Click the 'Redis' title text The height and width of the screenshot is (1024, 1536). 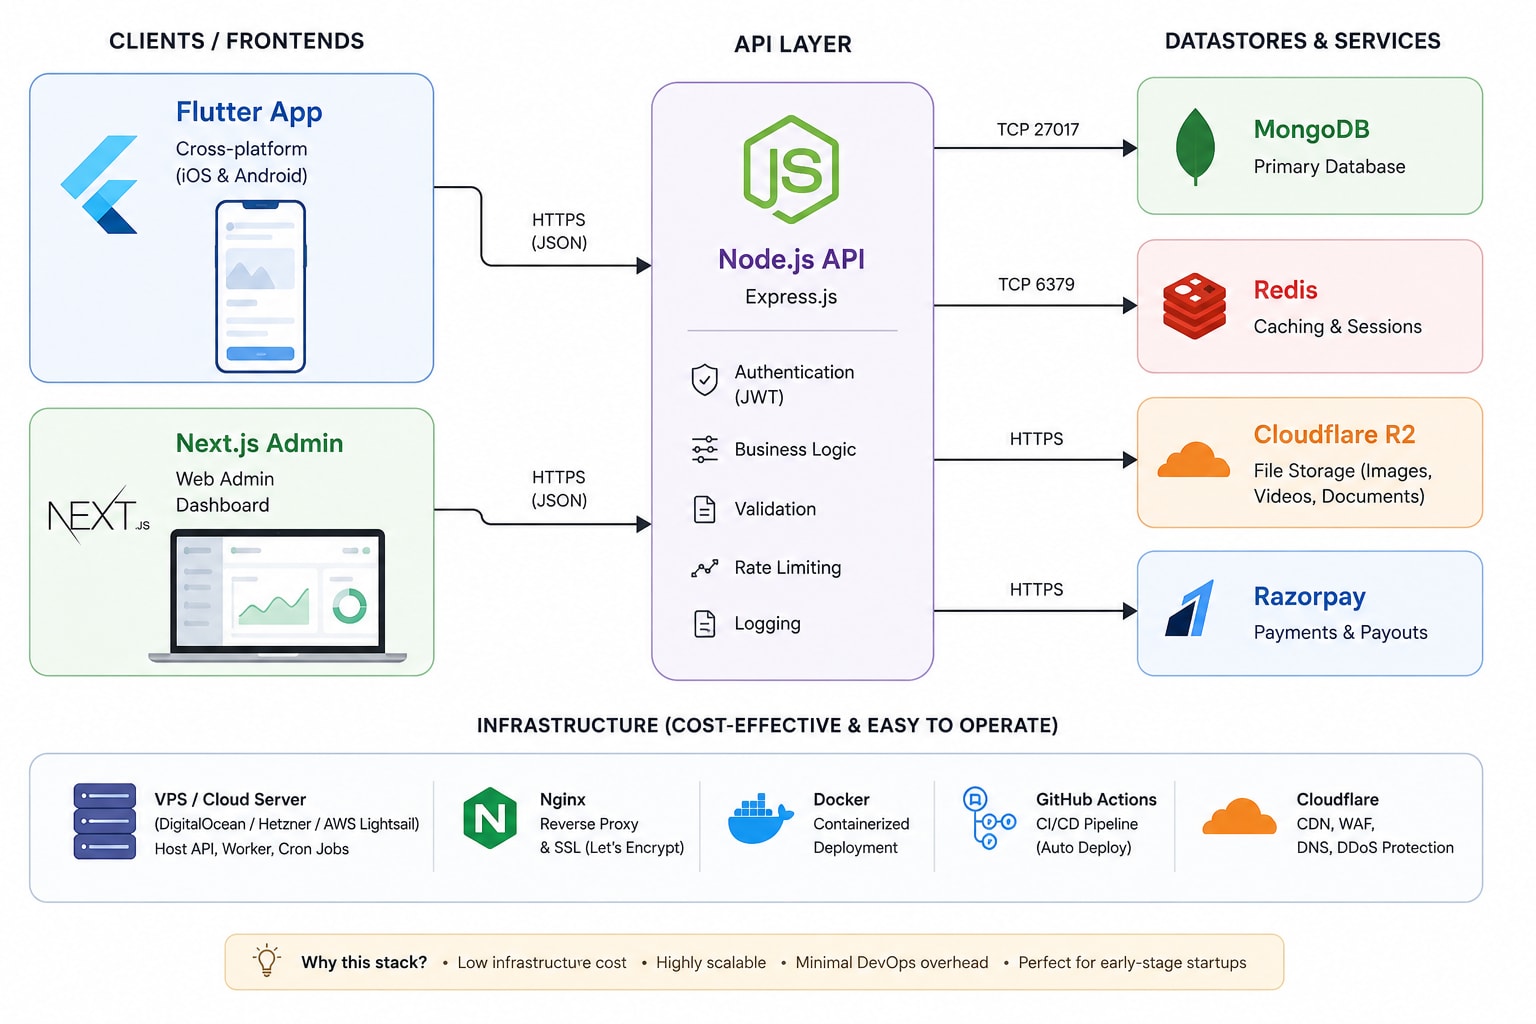pos(1285,290)
